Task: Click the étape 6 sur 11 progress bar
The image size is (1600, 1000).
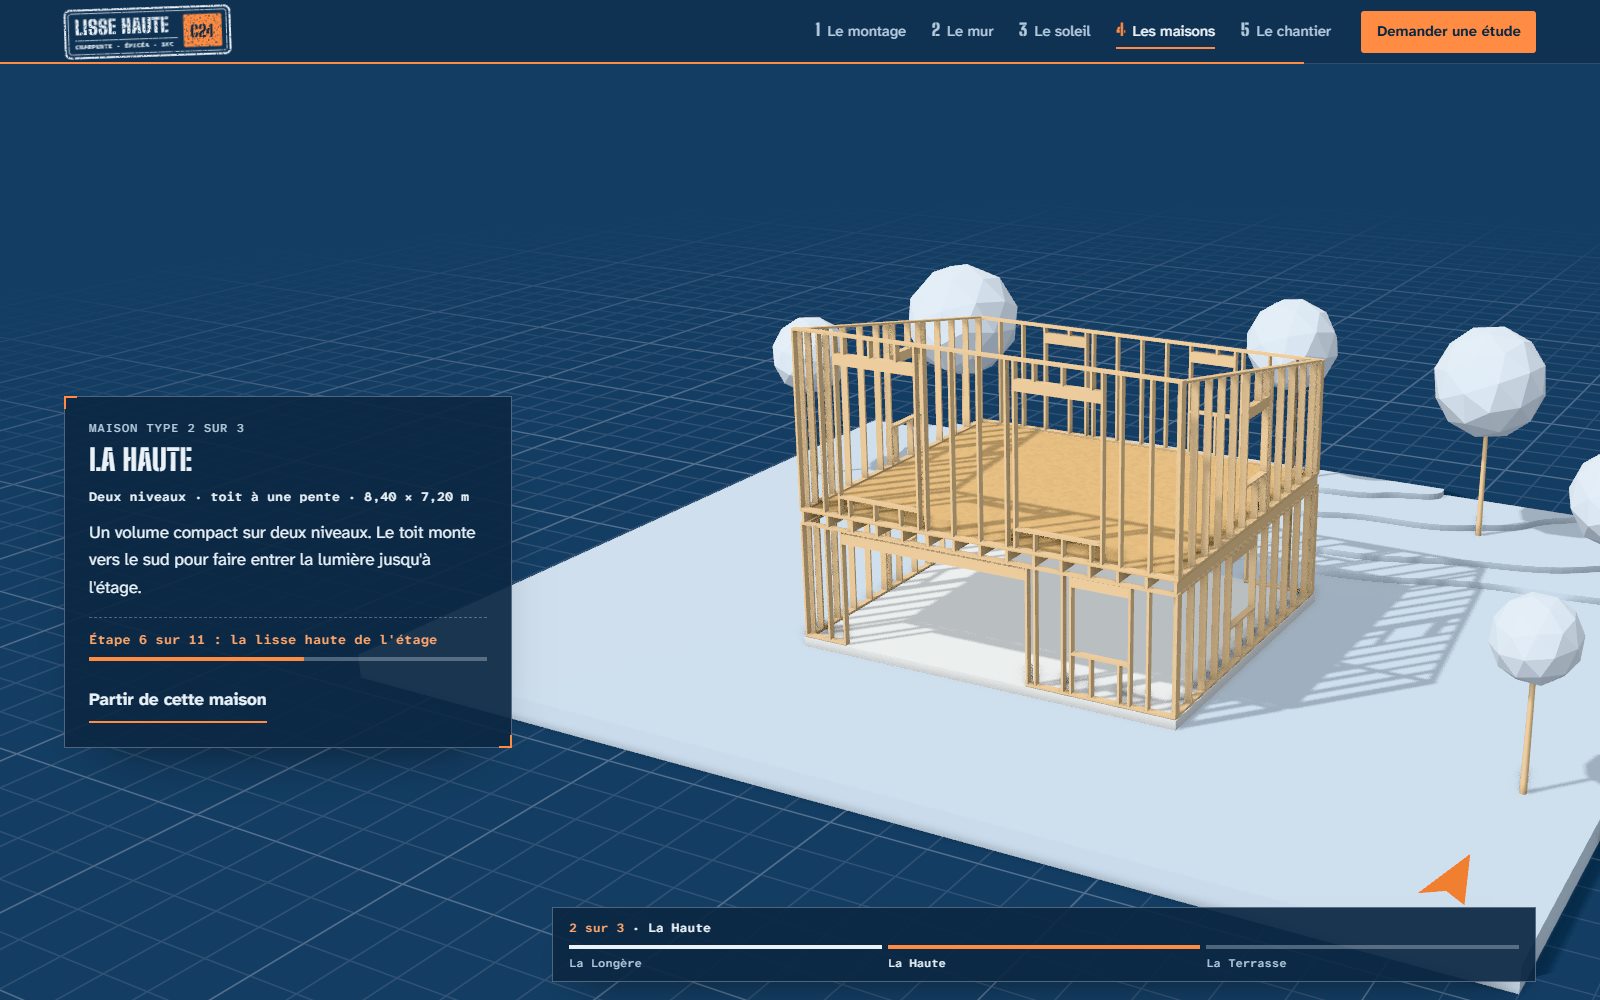Action: coord(288,659)
